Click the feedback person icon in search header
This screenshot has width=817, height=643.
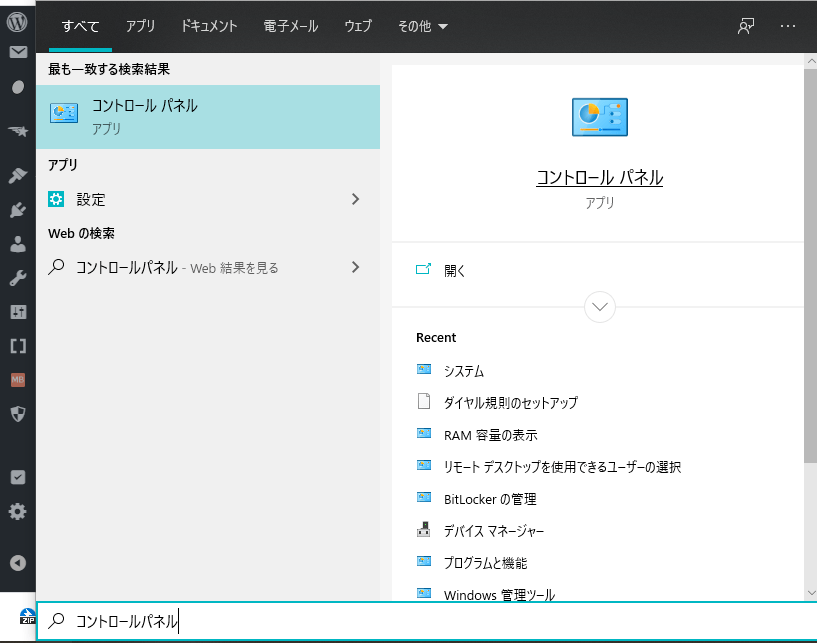click(746, 26)
